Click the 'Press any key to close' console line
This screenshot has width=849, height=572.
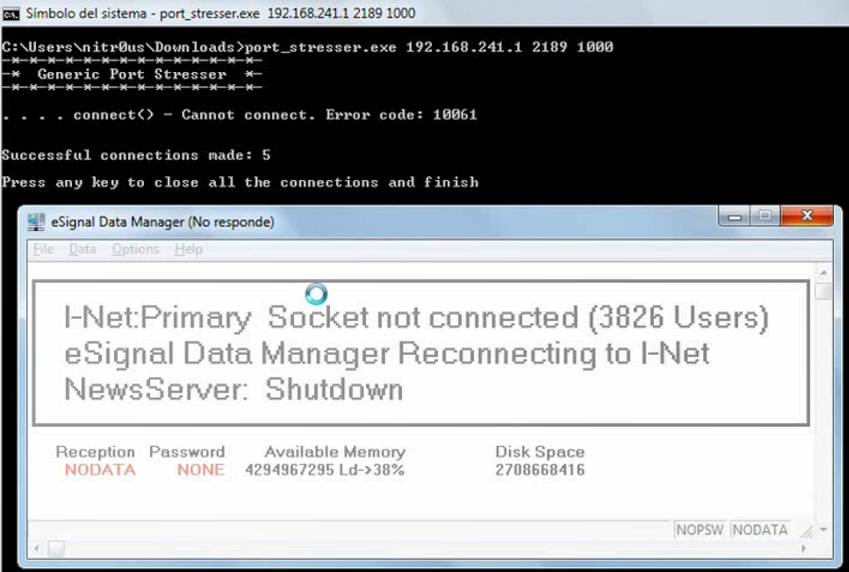point(240,183)
